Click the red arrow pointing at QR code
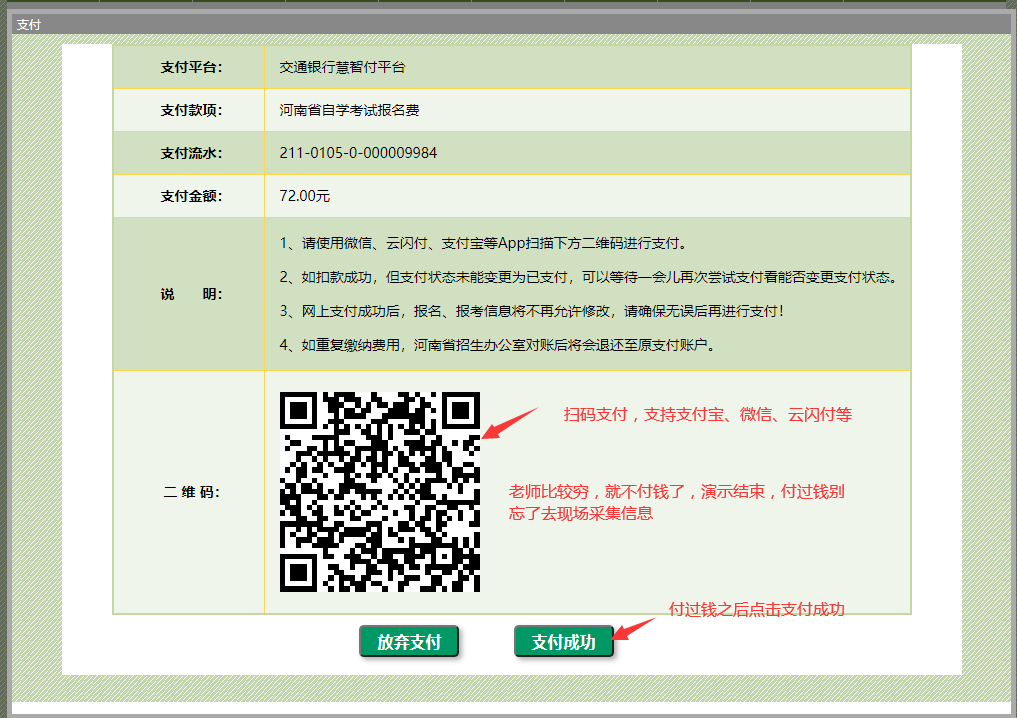This screenshot has width=1017, height=718. point(509,423)
